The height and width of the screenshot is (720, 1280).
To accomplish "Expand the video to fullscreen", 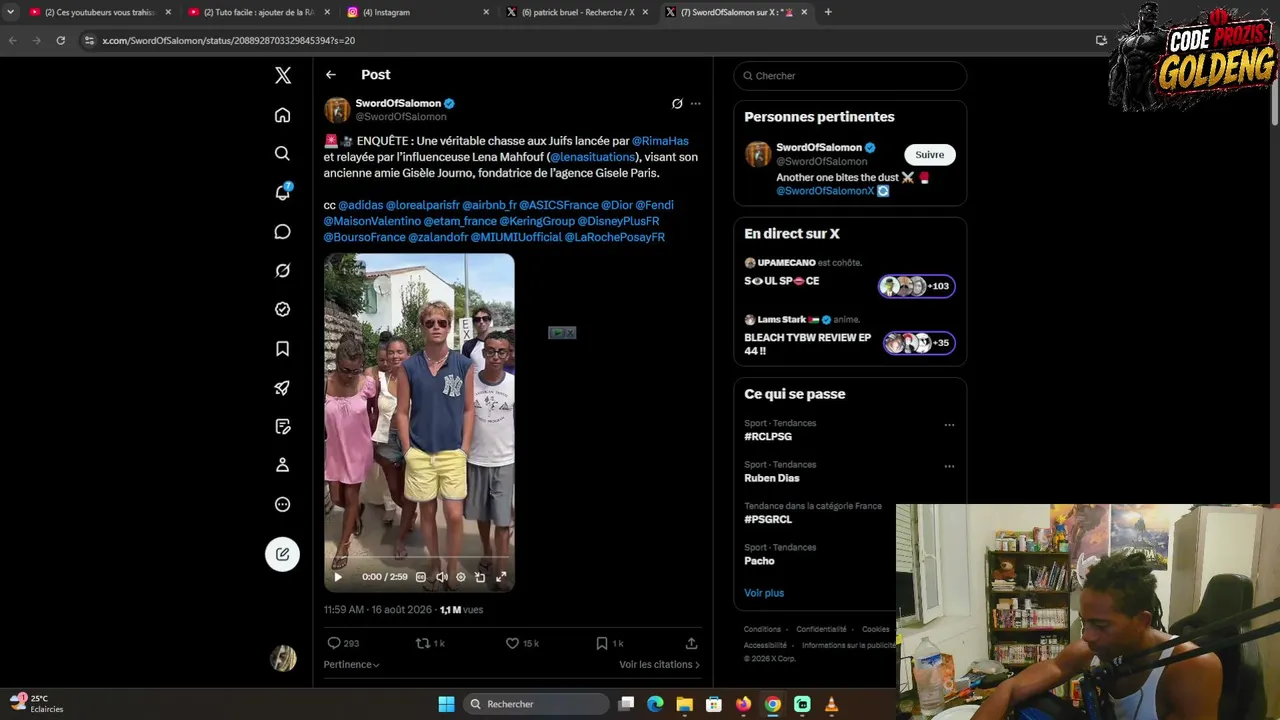I will 501,577.
